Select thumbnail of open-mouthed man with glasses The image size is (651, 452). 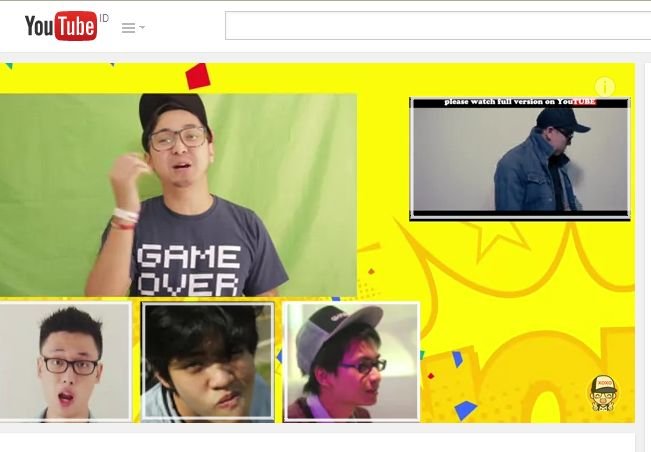65,361
